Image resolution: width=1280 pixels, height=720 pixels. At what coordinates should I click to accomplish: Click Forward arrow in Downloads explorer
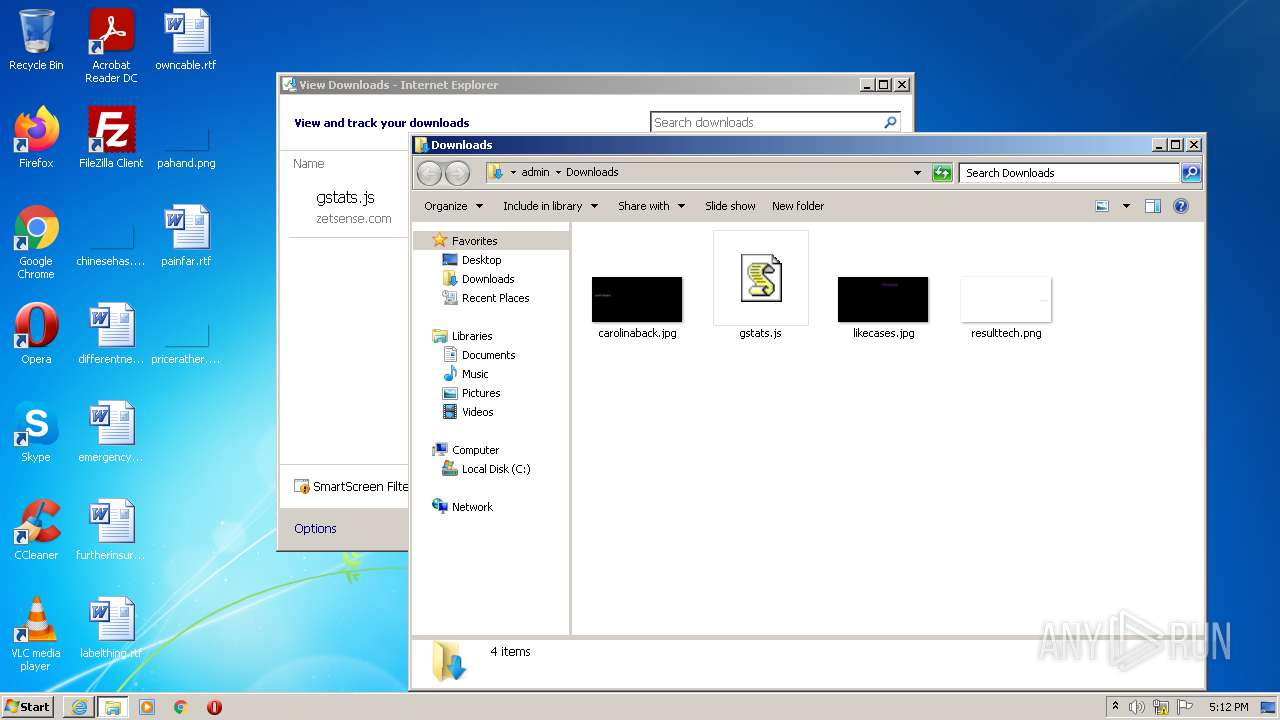457,173
